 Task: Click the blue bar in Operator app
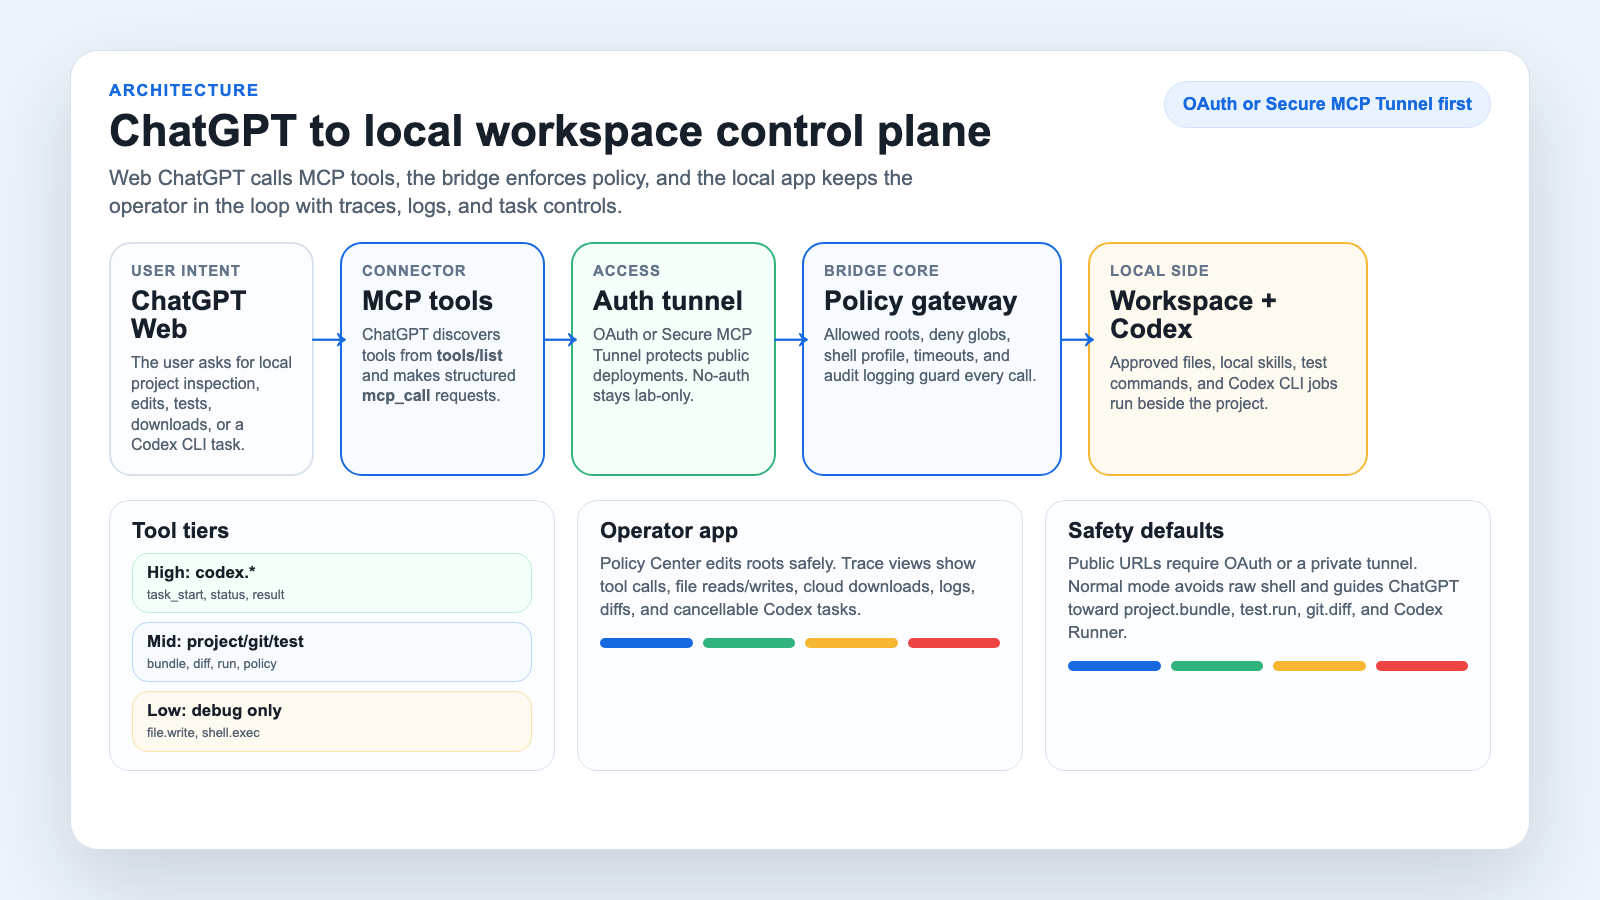click(x=646, y=643)
